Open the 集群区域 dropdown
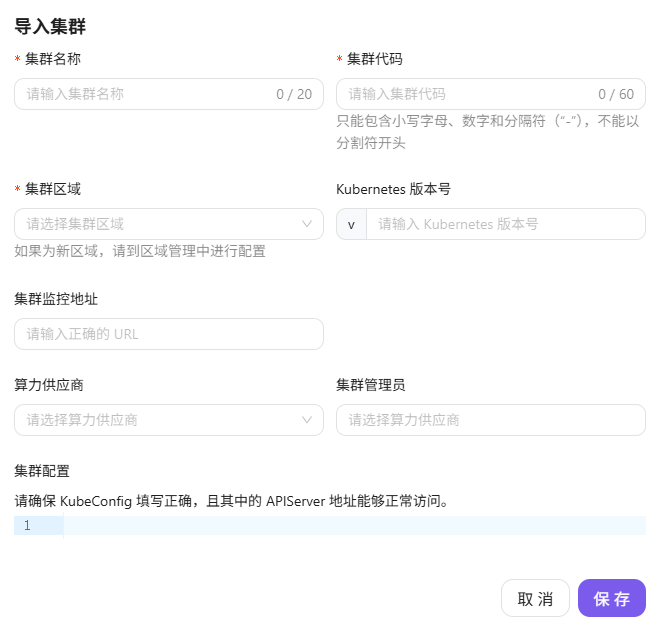This screenshot has width=662, height=627. click(x=169, y=224)
